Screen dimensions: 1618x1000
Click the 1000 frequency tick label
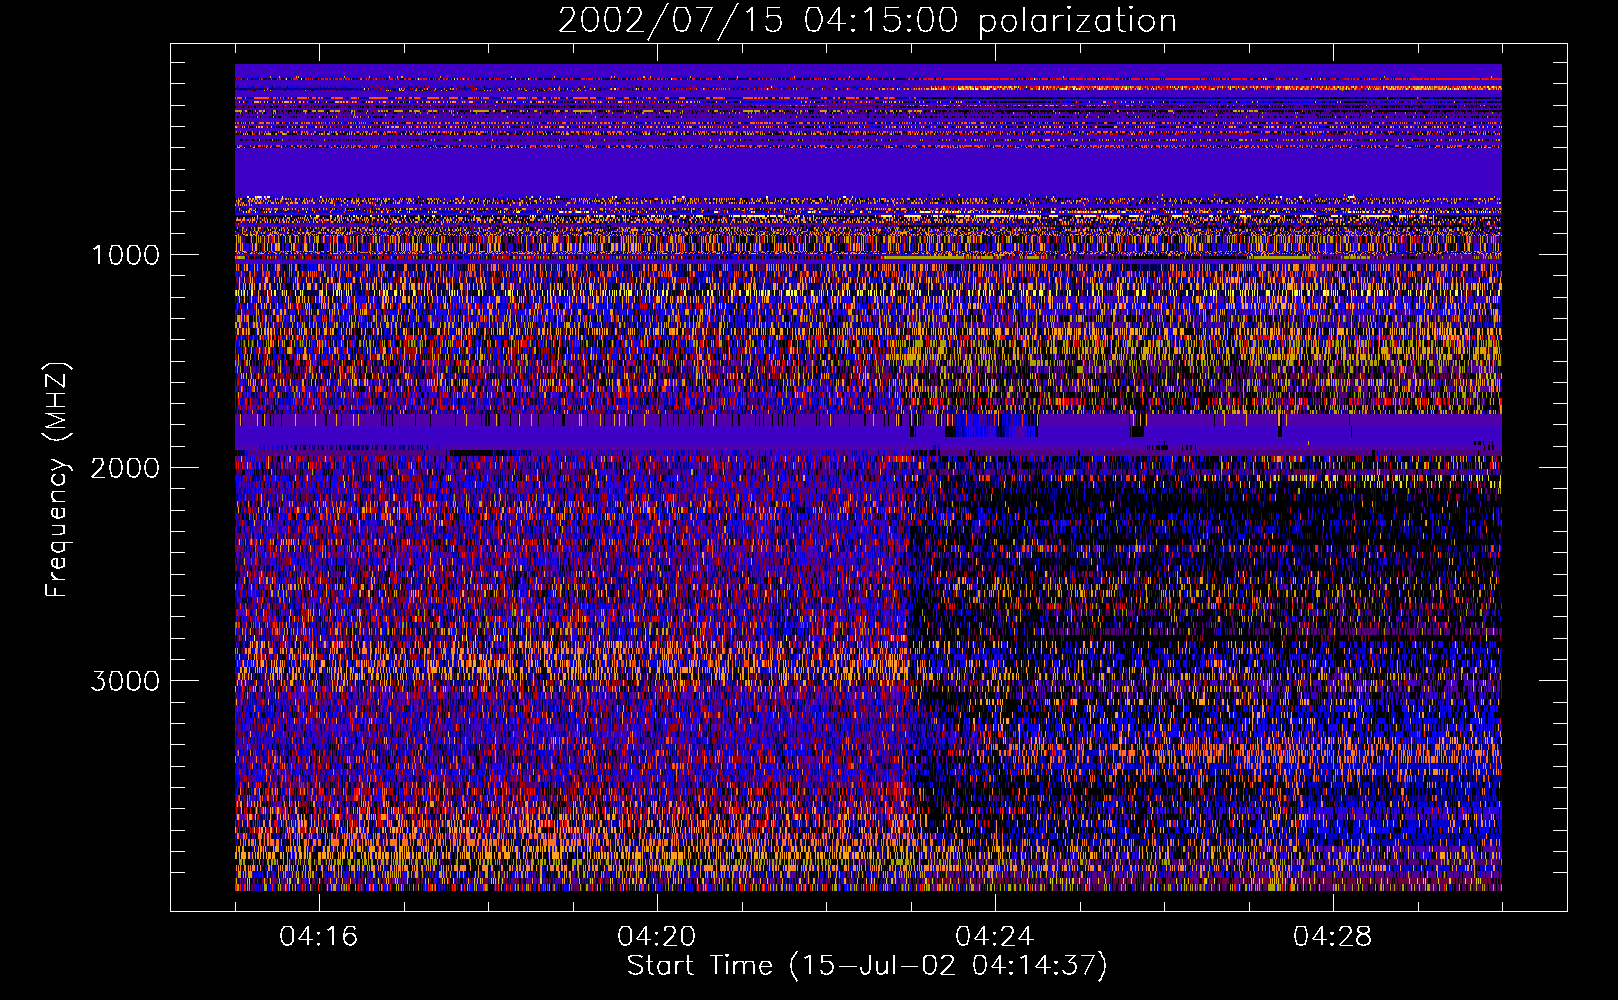125,255
